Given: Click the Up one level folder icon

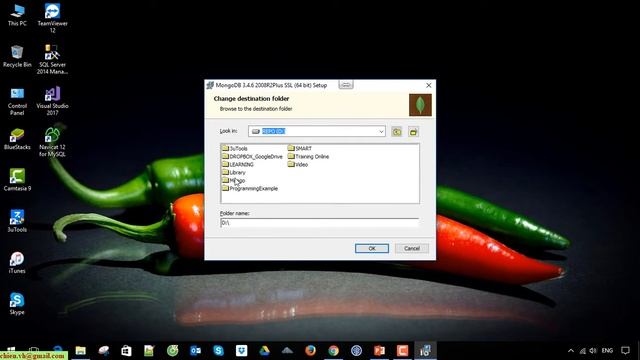Looking at the screenshot, I should coord(396,132).
